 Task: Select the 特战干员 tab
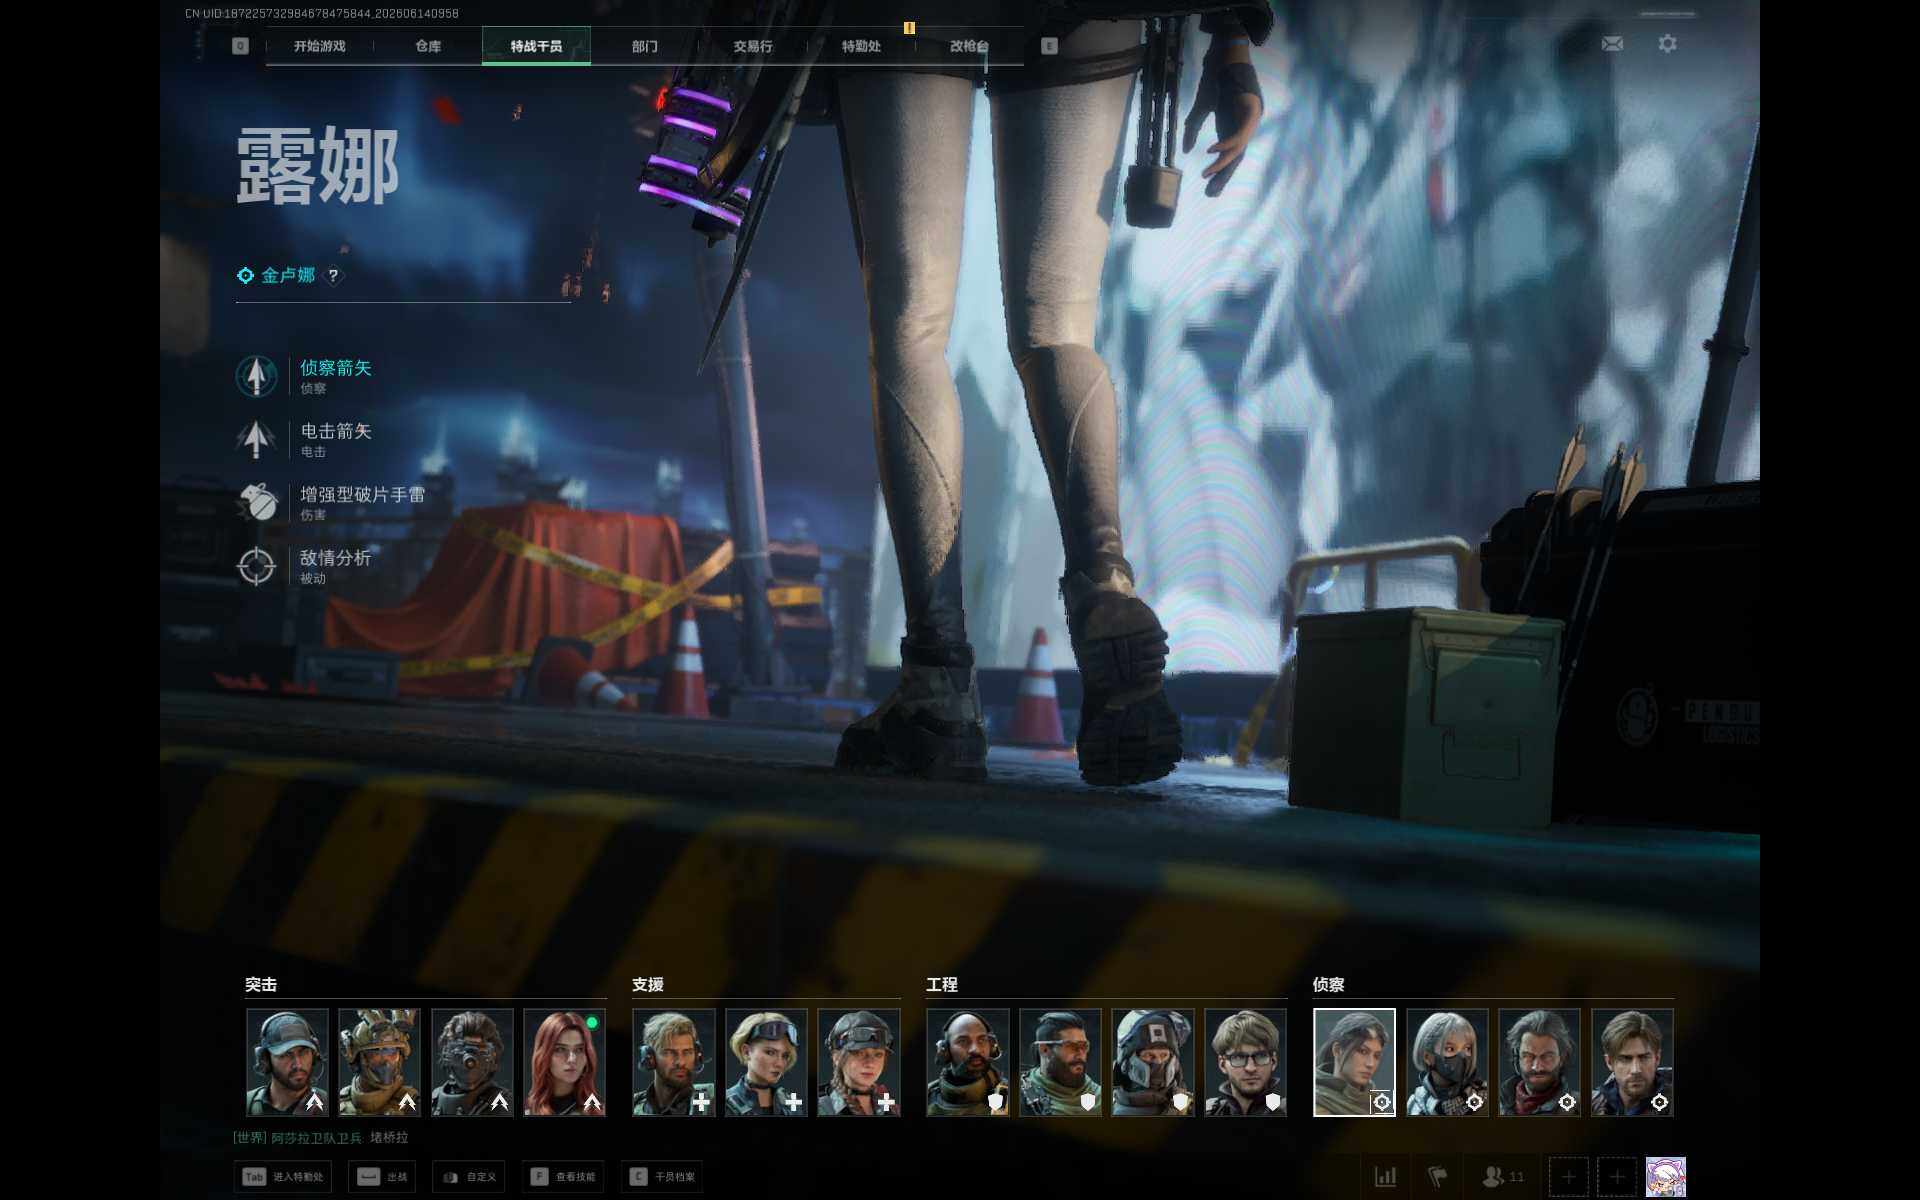pyautogui.click(x=536, y=46)
